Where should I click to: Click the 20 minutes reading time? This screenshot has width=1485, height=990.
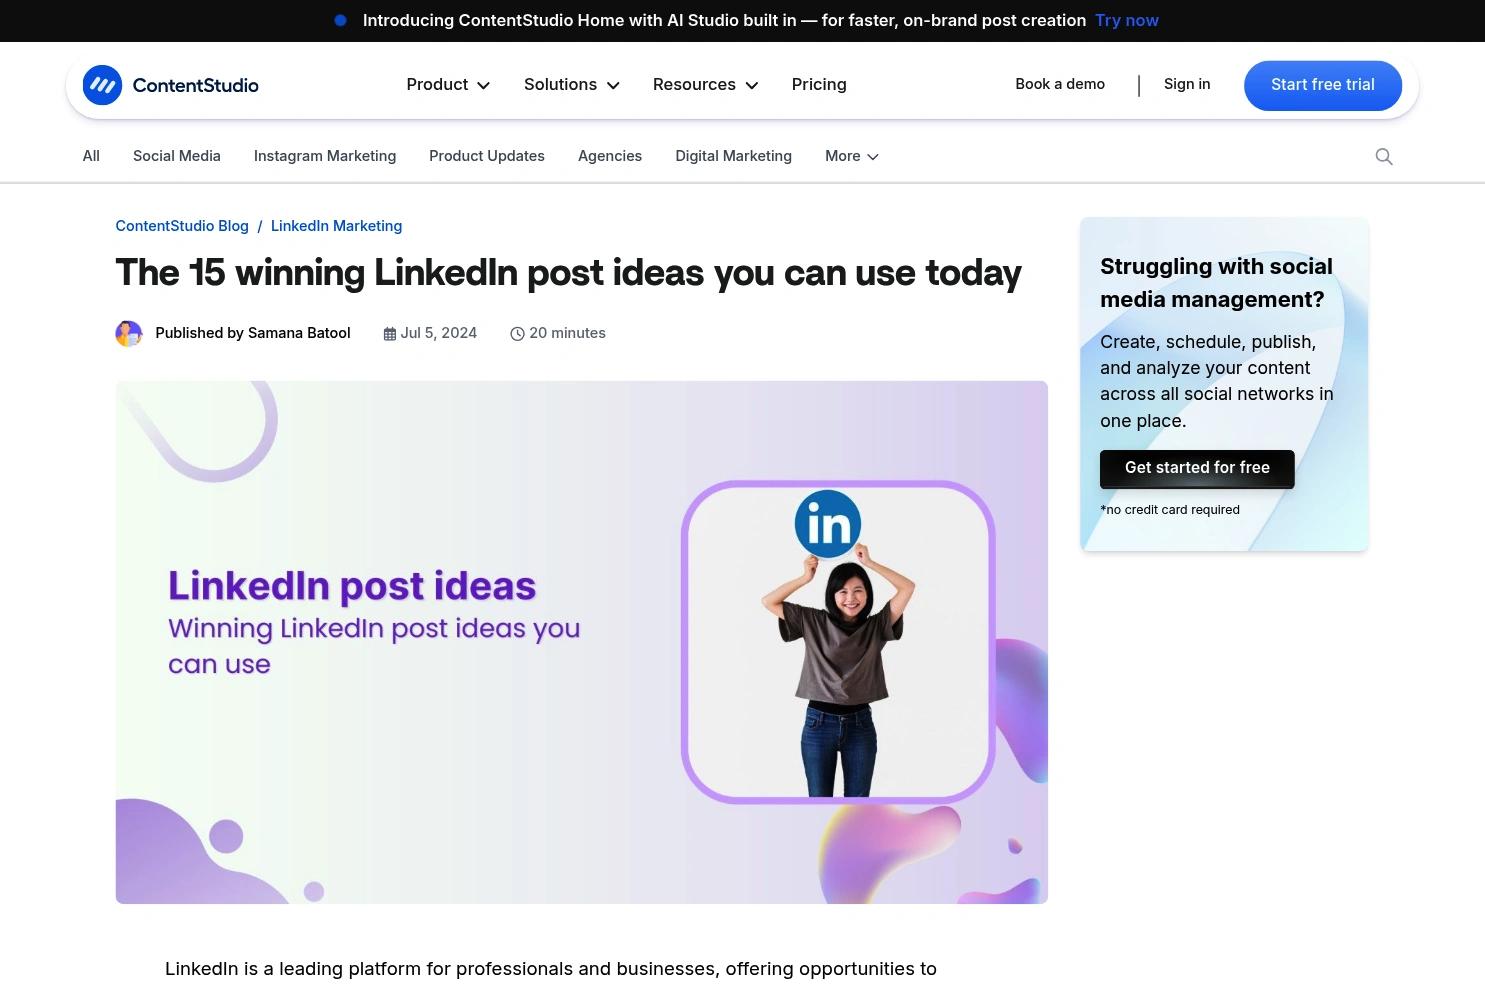coord(567,333)
